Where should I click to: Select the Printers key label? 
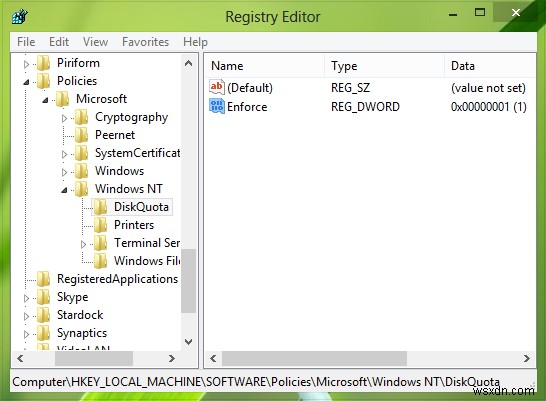click(x=134, y=225)
